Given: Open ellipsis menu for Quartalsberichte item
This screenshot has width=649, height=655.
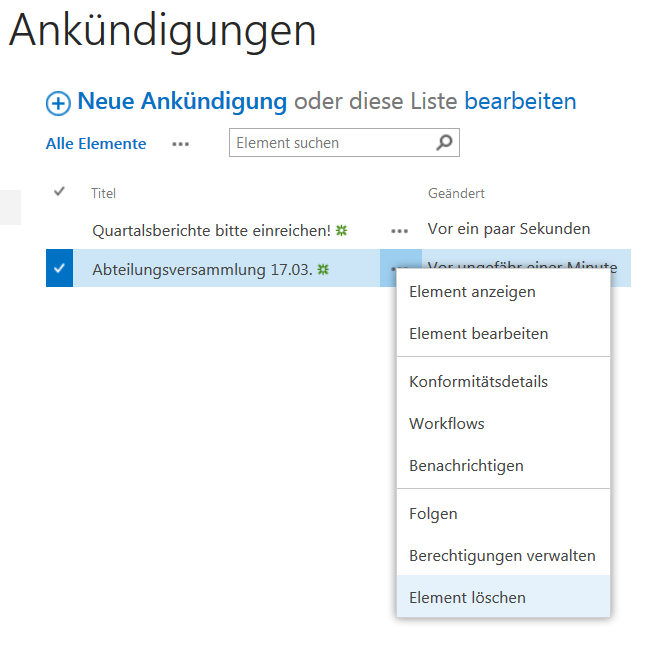Looking at the screenshot, I should tap(399, 230).
